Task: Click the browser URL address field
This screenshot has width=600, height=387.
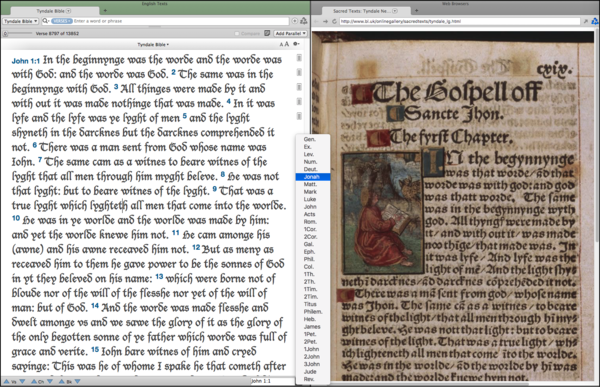Action: click(x=459, y=21)
